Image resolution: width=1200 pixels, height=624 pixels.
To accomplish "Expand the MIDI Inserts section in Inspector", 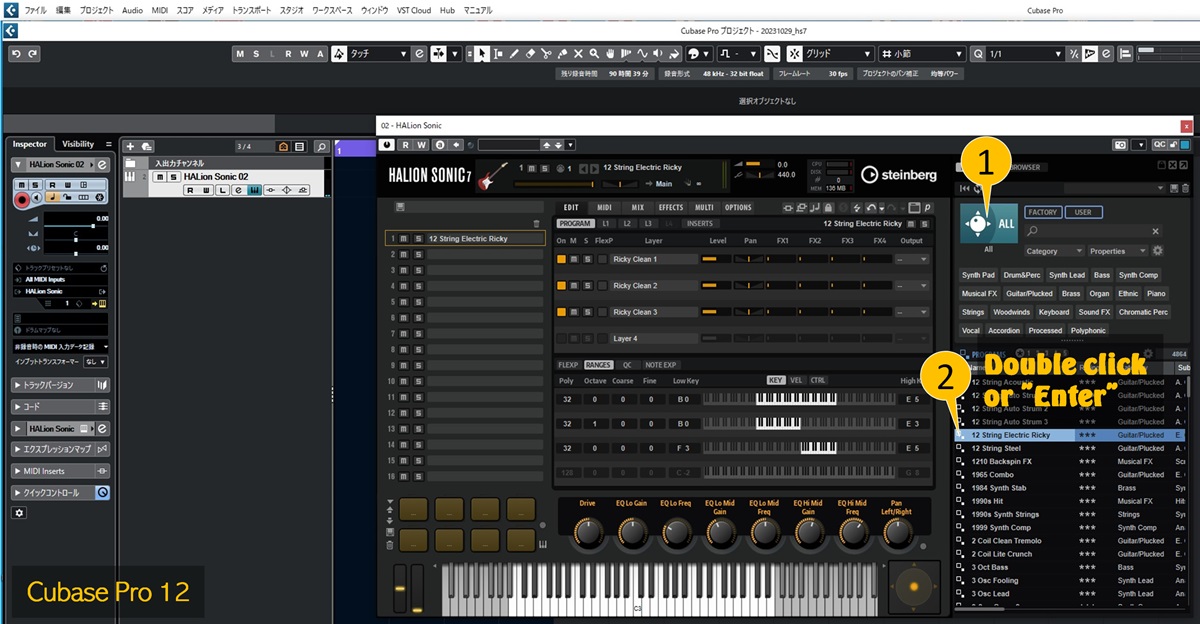I will pos(60,471).
